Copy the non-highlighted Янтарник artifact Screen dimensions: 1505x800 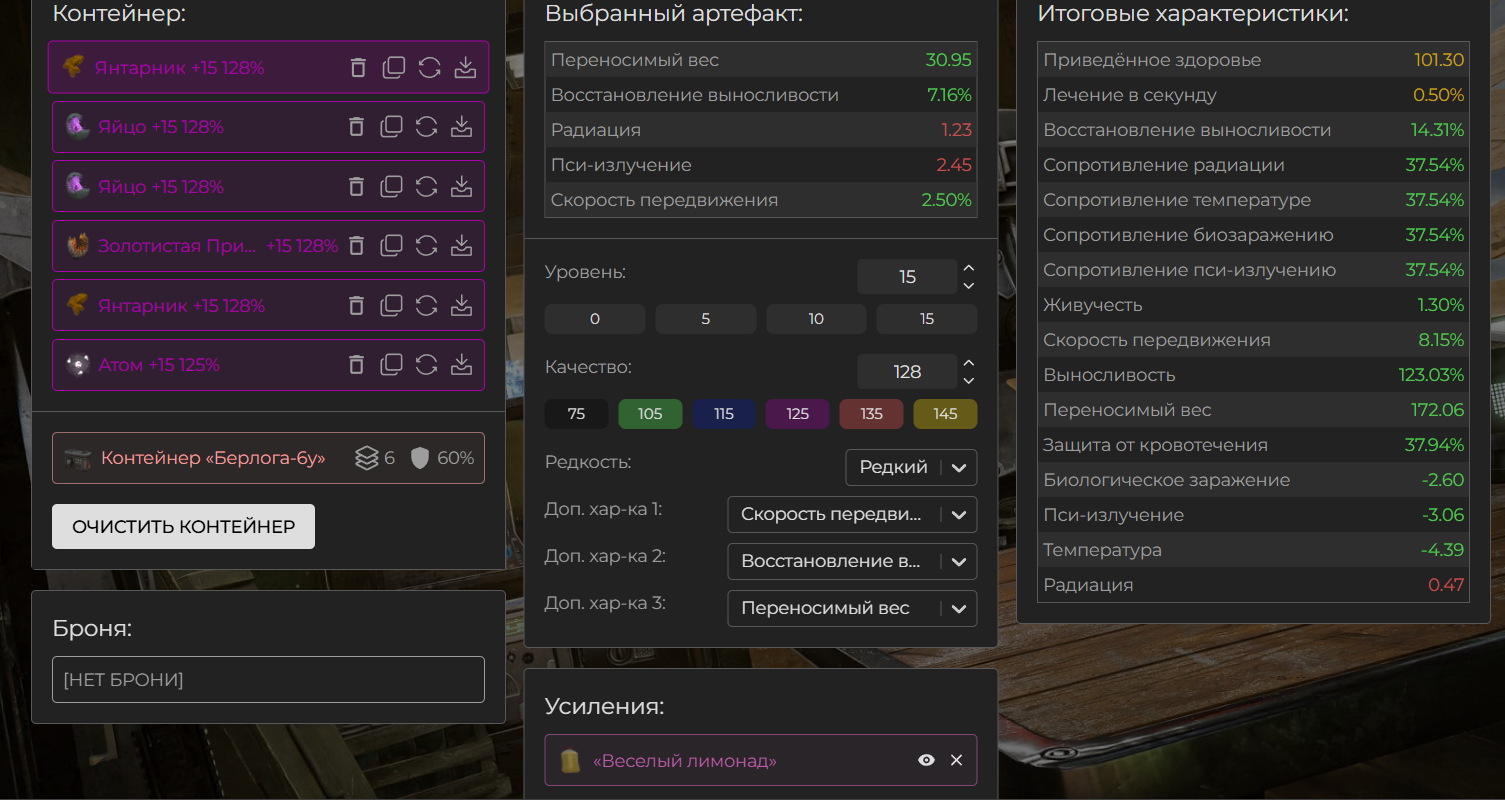coord(392,306)
